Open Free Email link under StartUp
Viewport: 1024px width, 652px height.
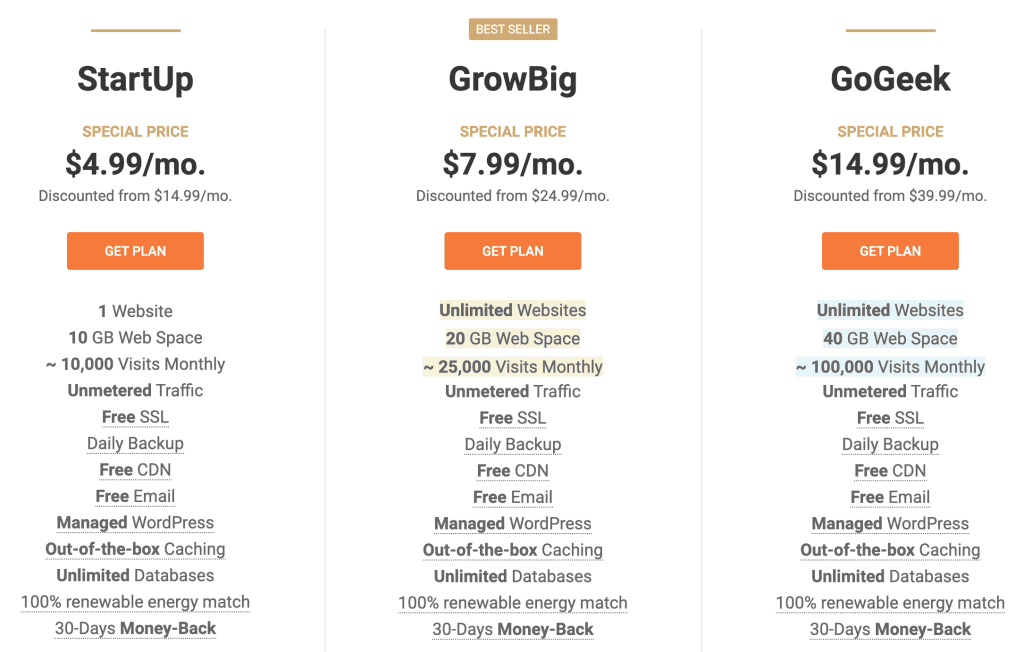coord(135,496)
